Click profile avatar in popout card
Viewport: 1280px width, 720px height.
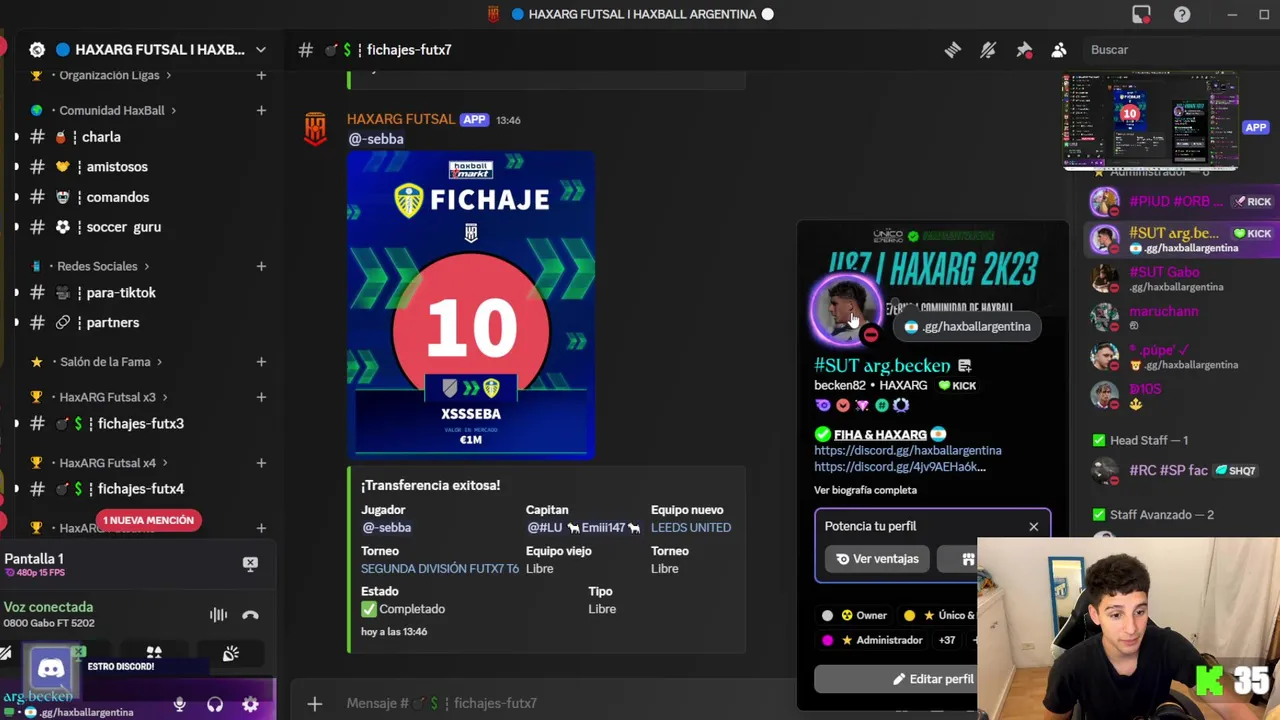pyautogui.click(x=846, y=310)
